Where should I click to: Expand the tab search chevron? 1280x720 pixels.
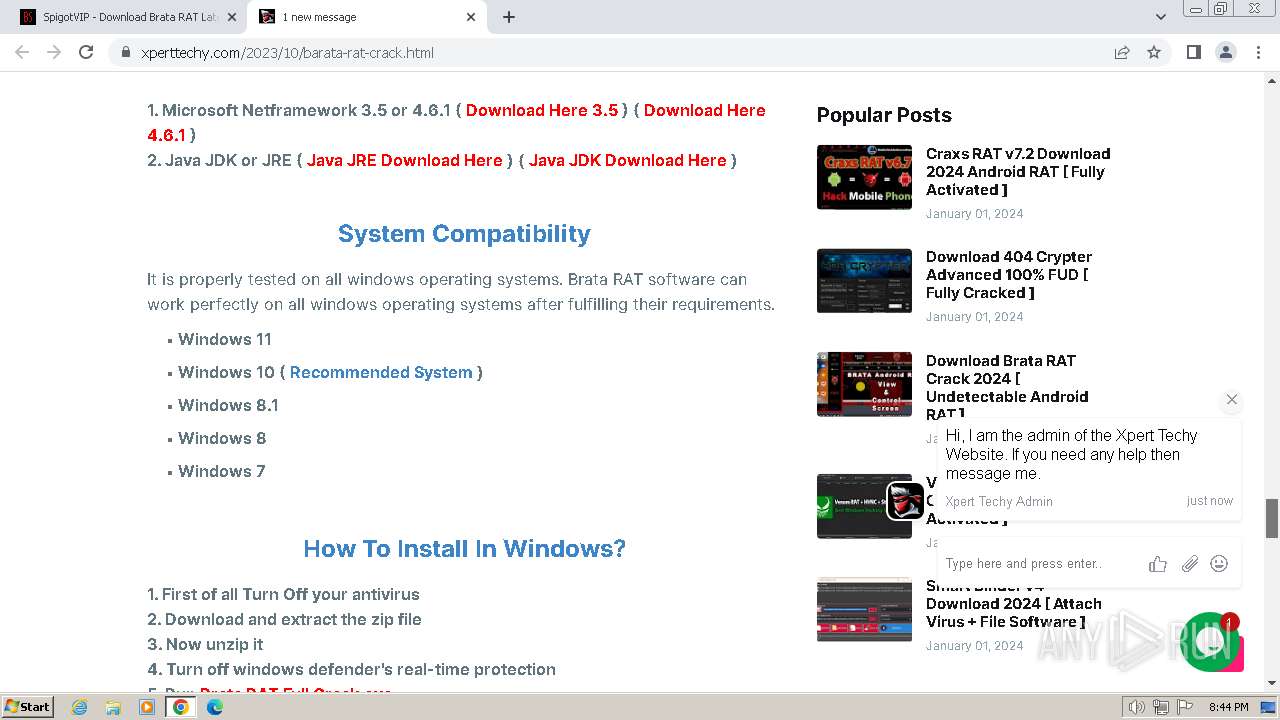(x=1161, y=17)
